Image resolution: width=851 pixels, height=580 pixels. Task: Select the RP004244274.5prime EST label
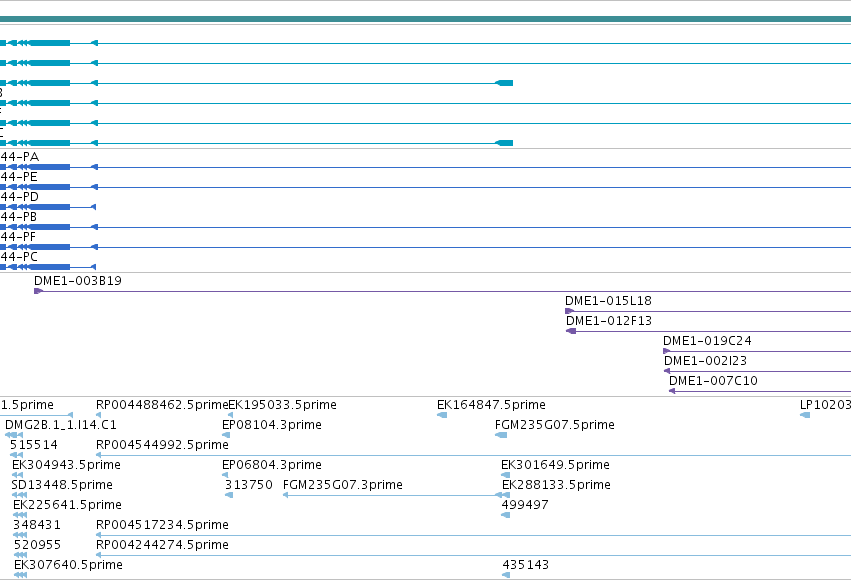[x=162, y=545]
